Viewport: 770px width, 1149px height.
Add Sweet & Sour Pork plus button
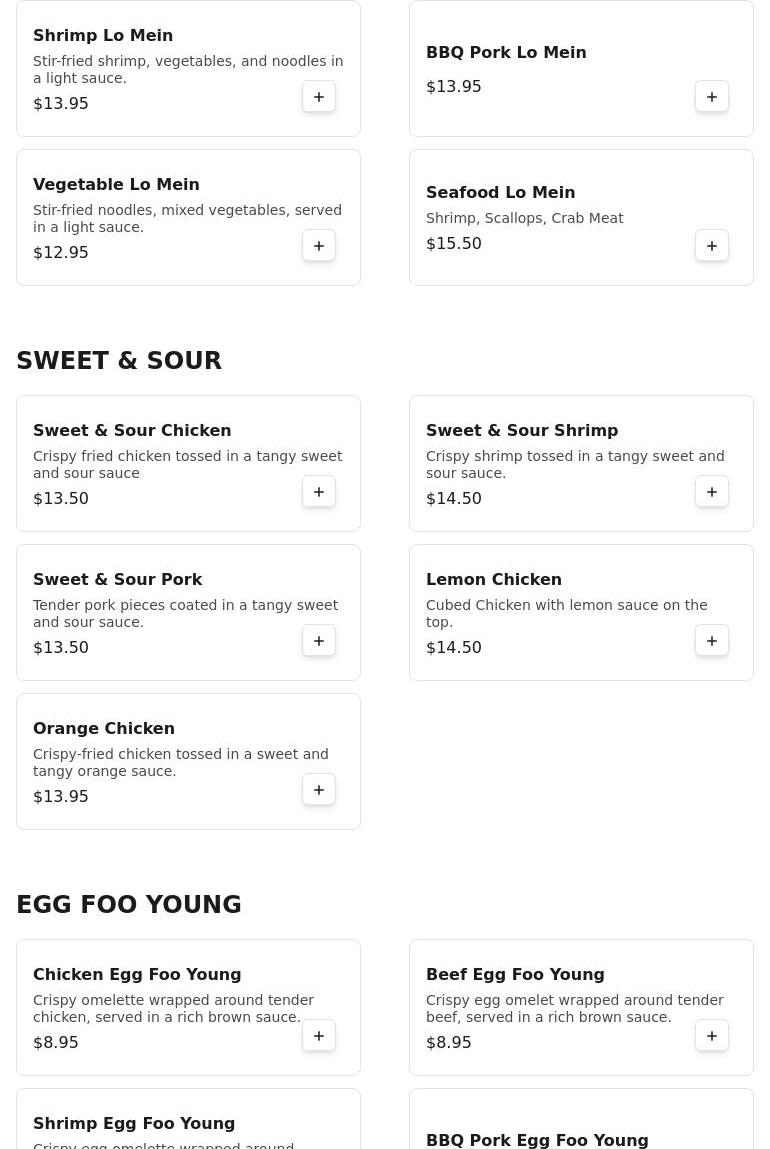319,640
